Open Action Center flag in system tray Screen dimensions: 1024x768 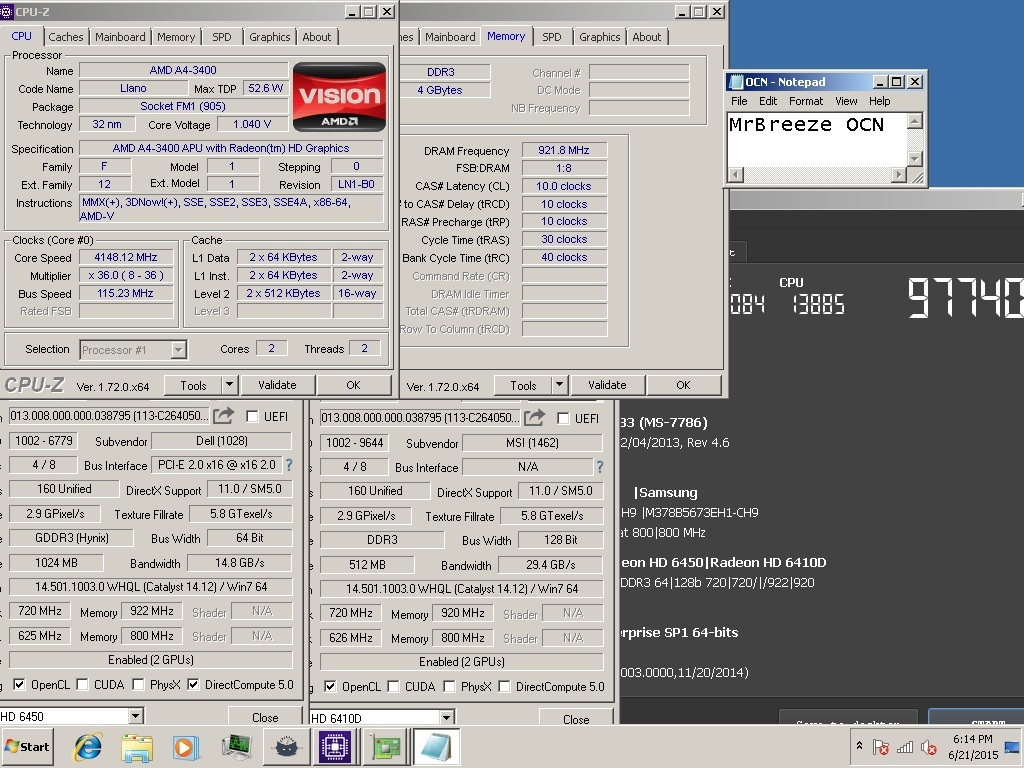880,747
